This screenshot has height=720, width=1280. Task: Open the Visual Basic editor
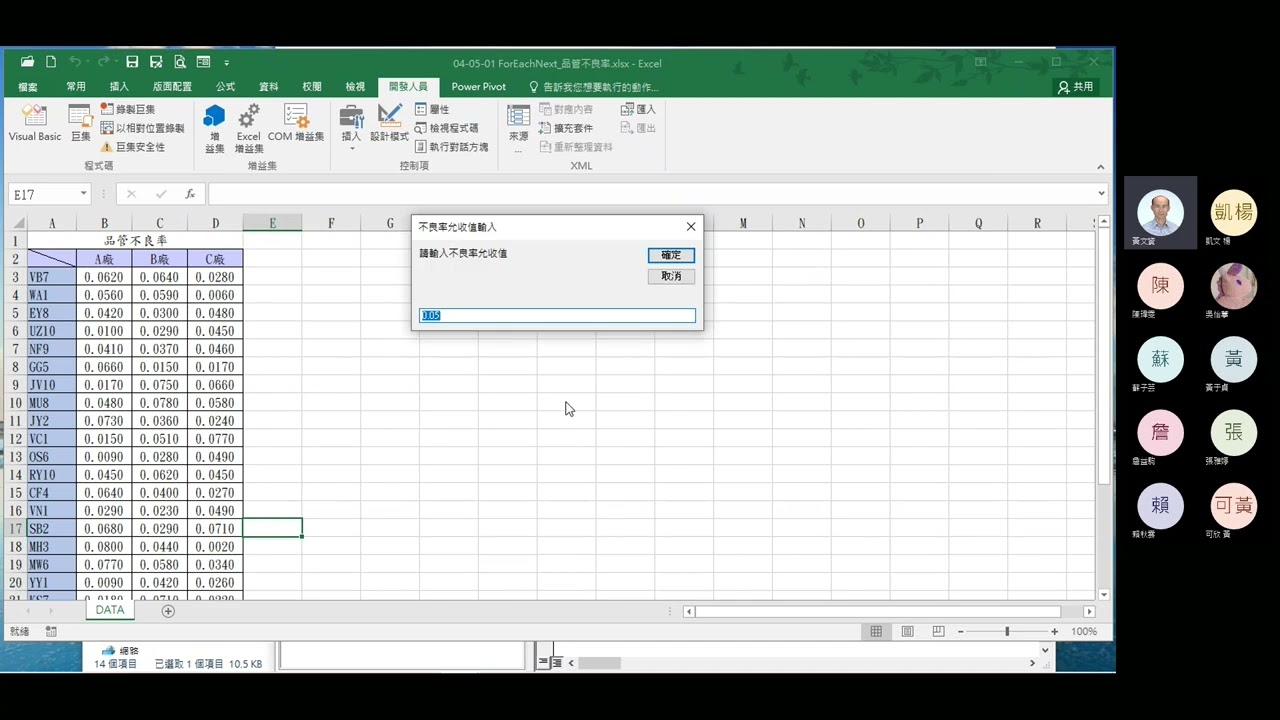pos(35,124)
